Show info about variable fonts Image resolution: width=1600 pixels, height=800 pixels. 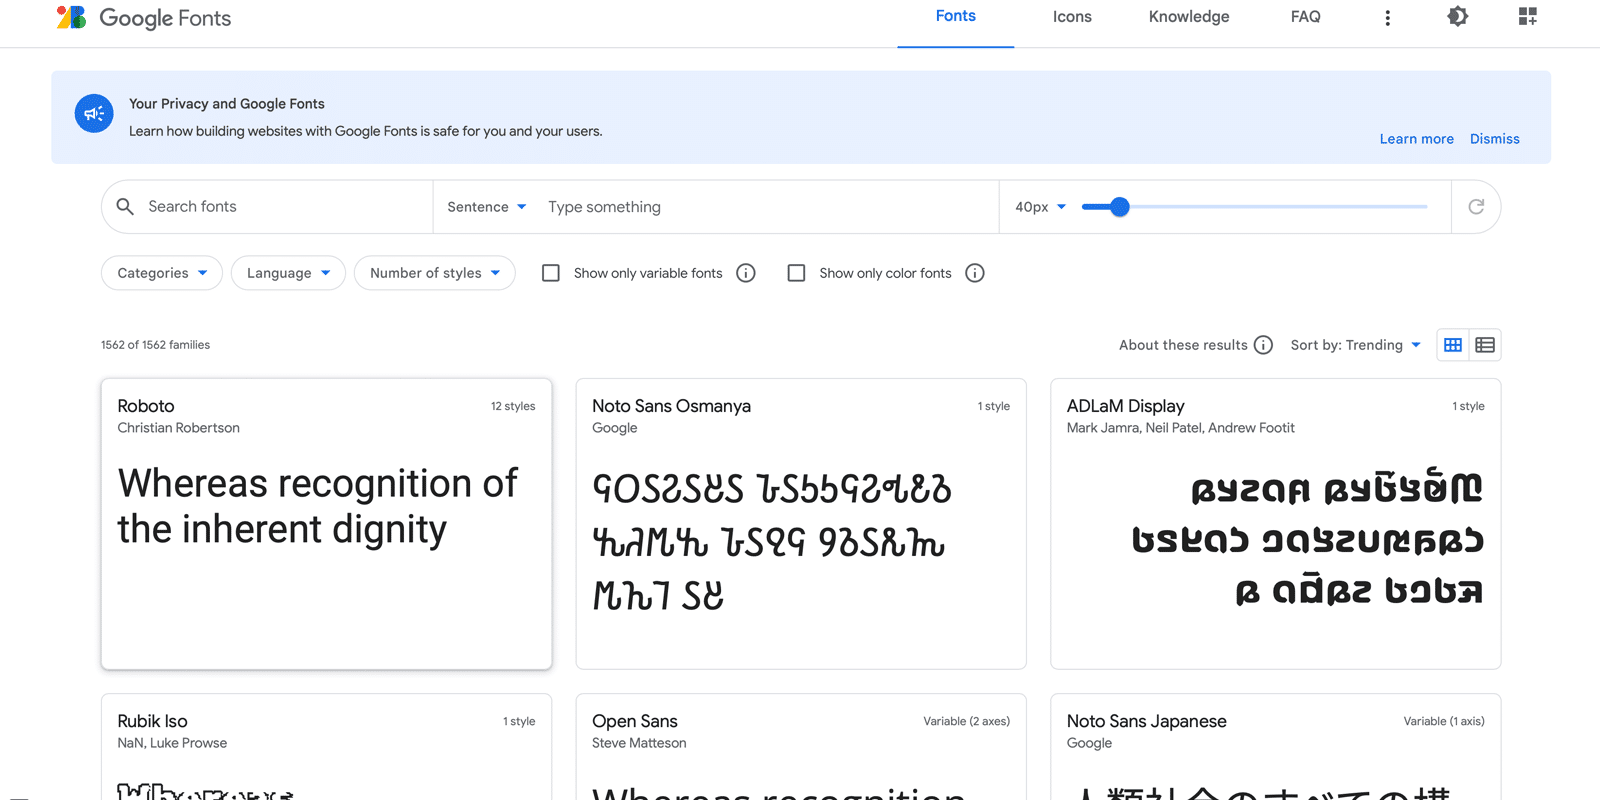coord(746,273)
